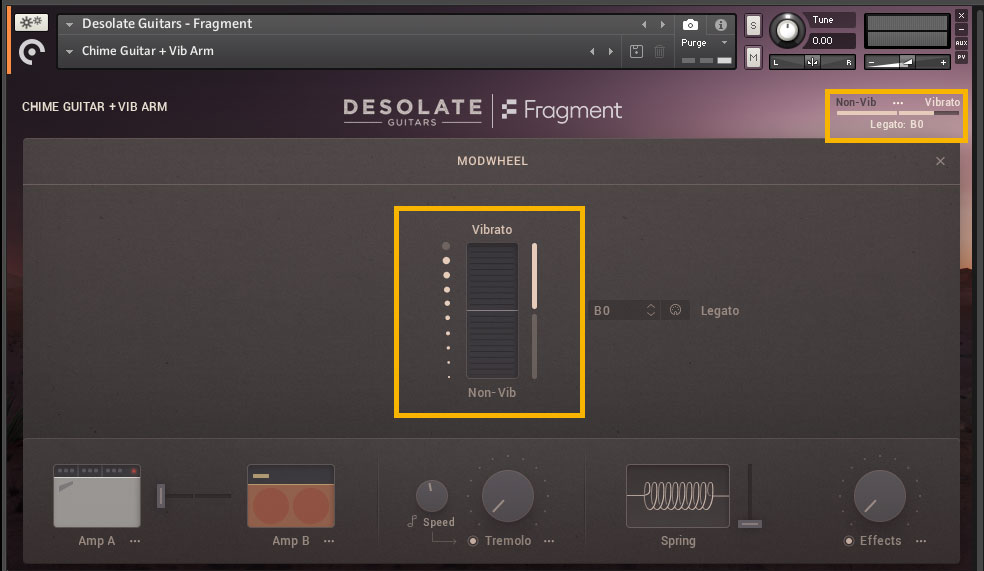Select the Vibrato articulation label at top right

click(942, 102)
